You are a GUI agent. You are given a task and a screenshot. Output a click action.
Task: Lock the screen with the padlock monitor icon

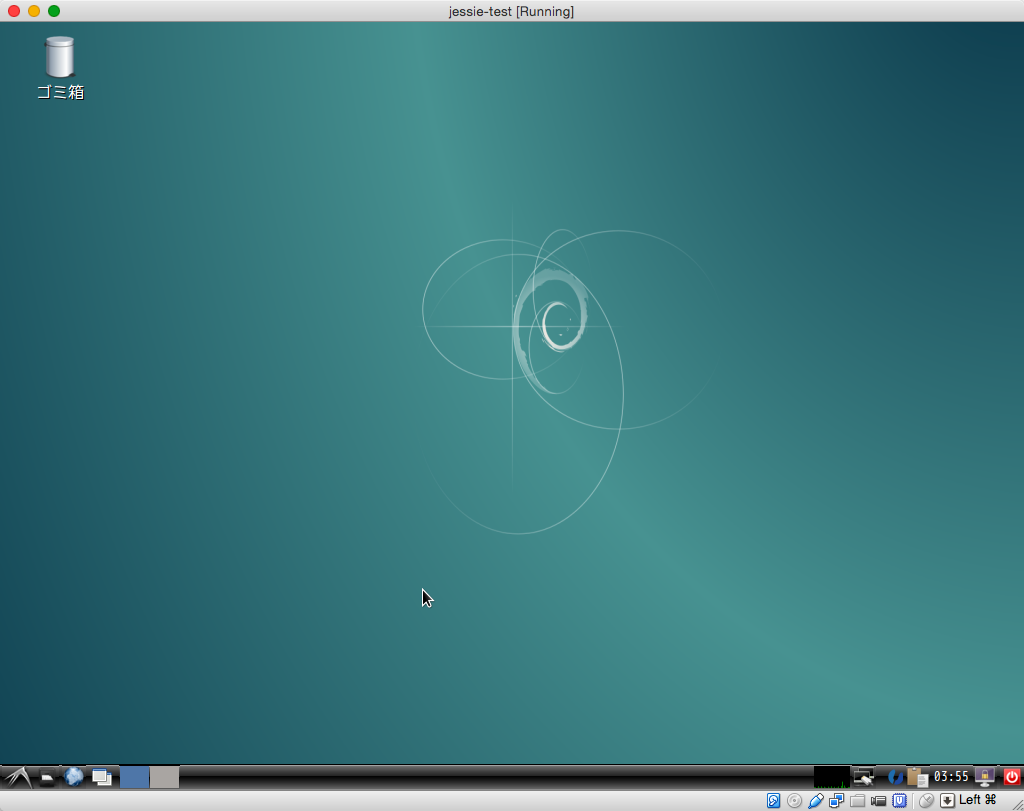point(984,777)
